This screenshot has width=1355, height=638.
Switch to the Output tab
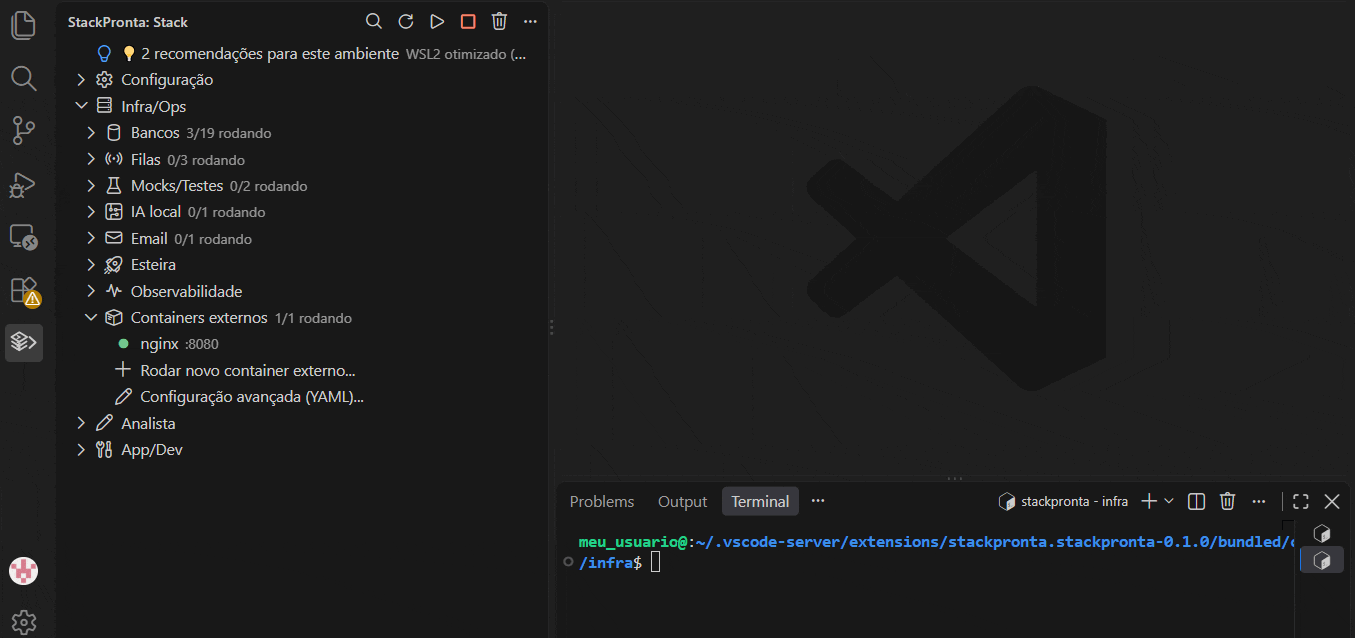(682, 501)
